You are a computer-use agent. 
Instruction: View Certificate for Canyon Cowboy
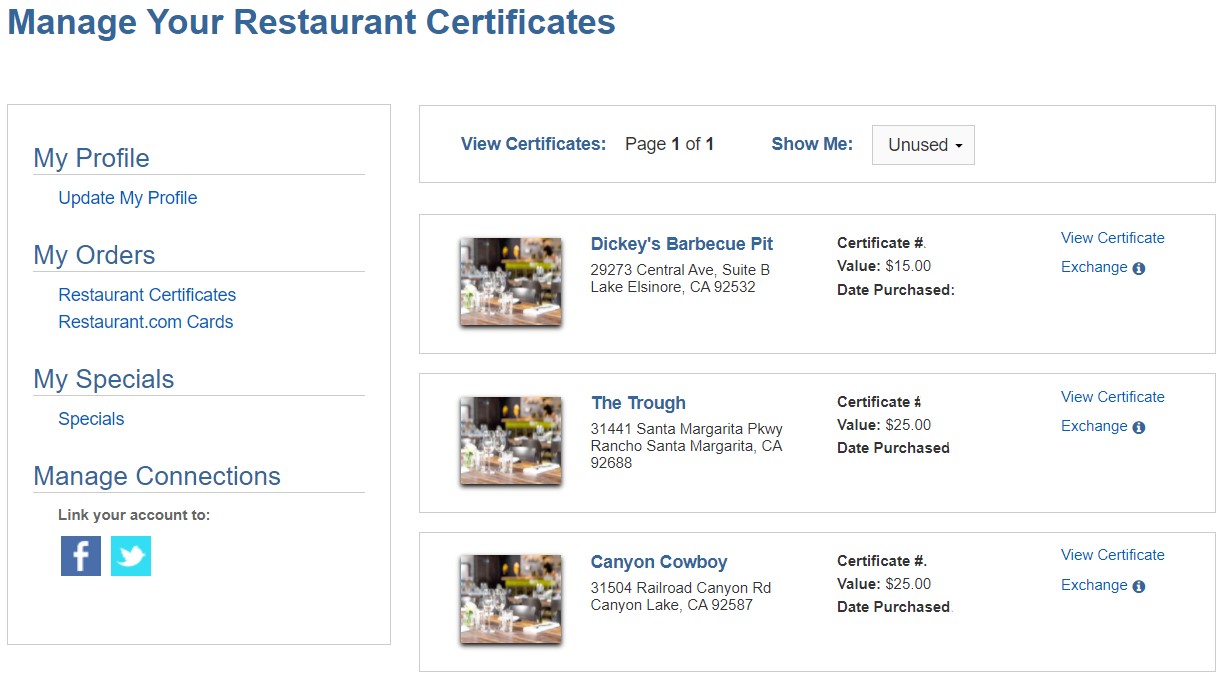(x=1112, y=554)
